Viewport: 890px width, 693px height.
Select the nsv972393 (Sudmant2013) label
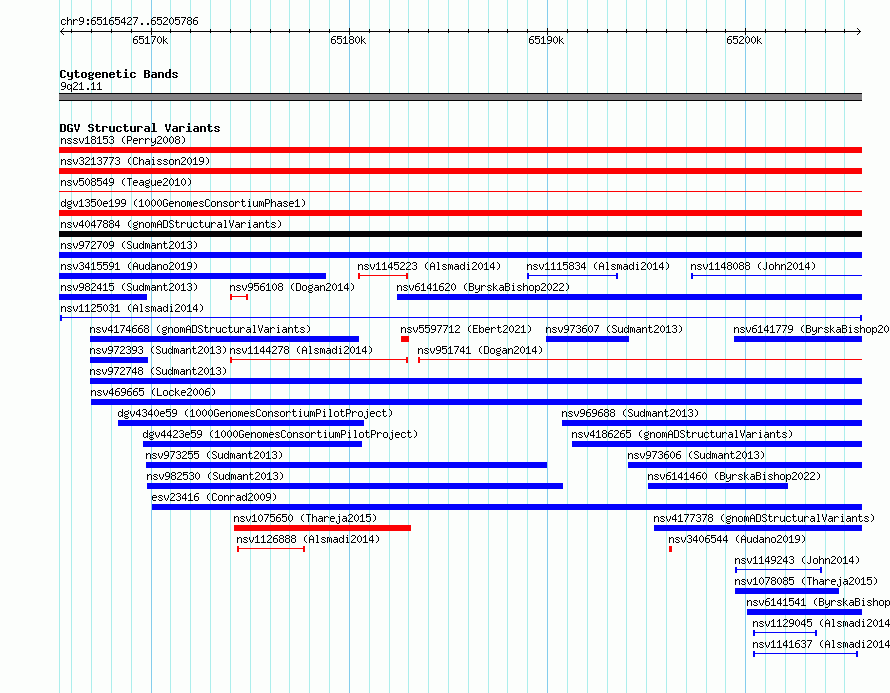coord(158,350)
